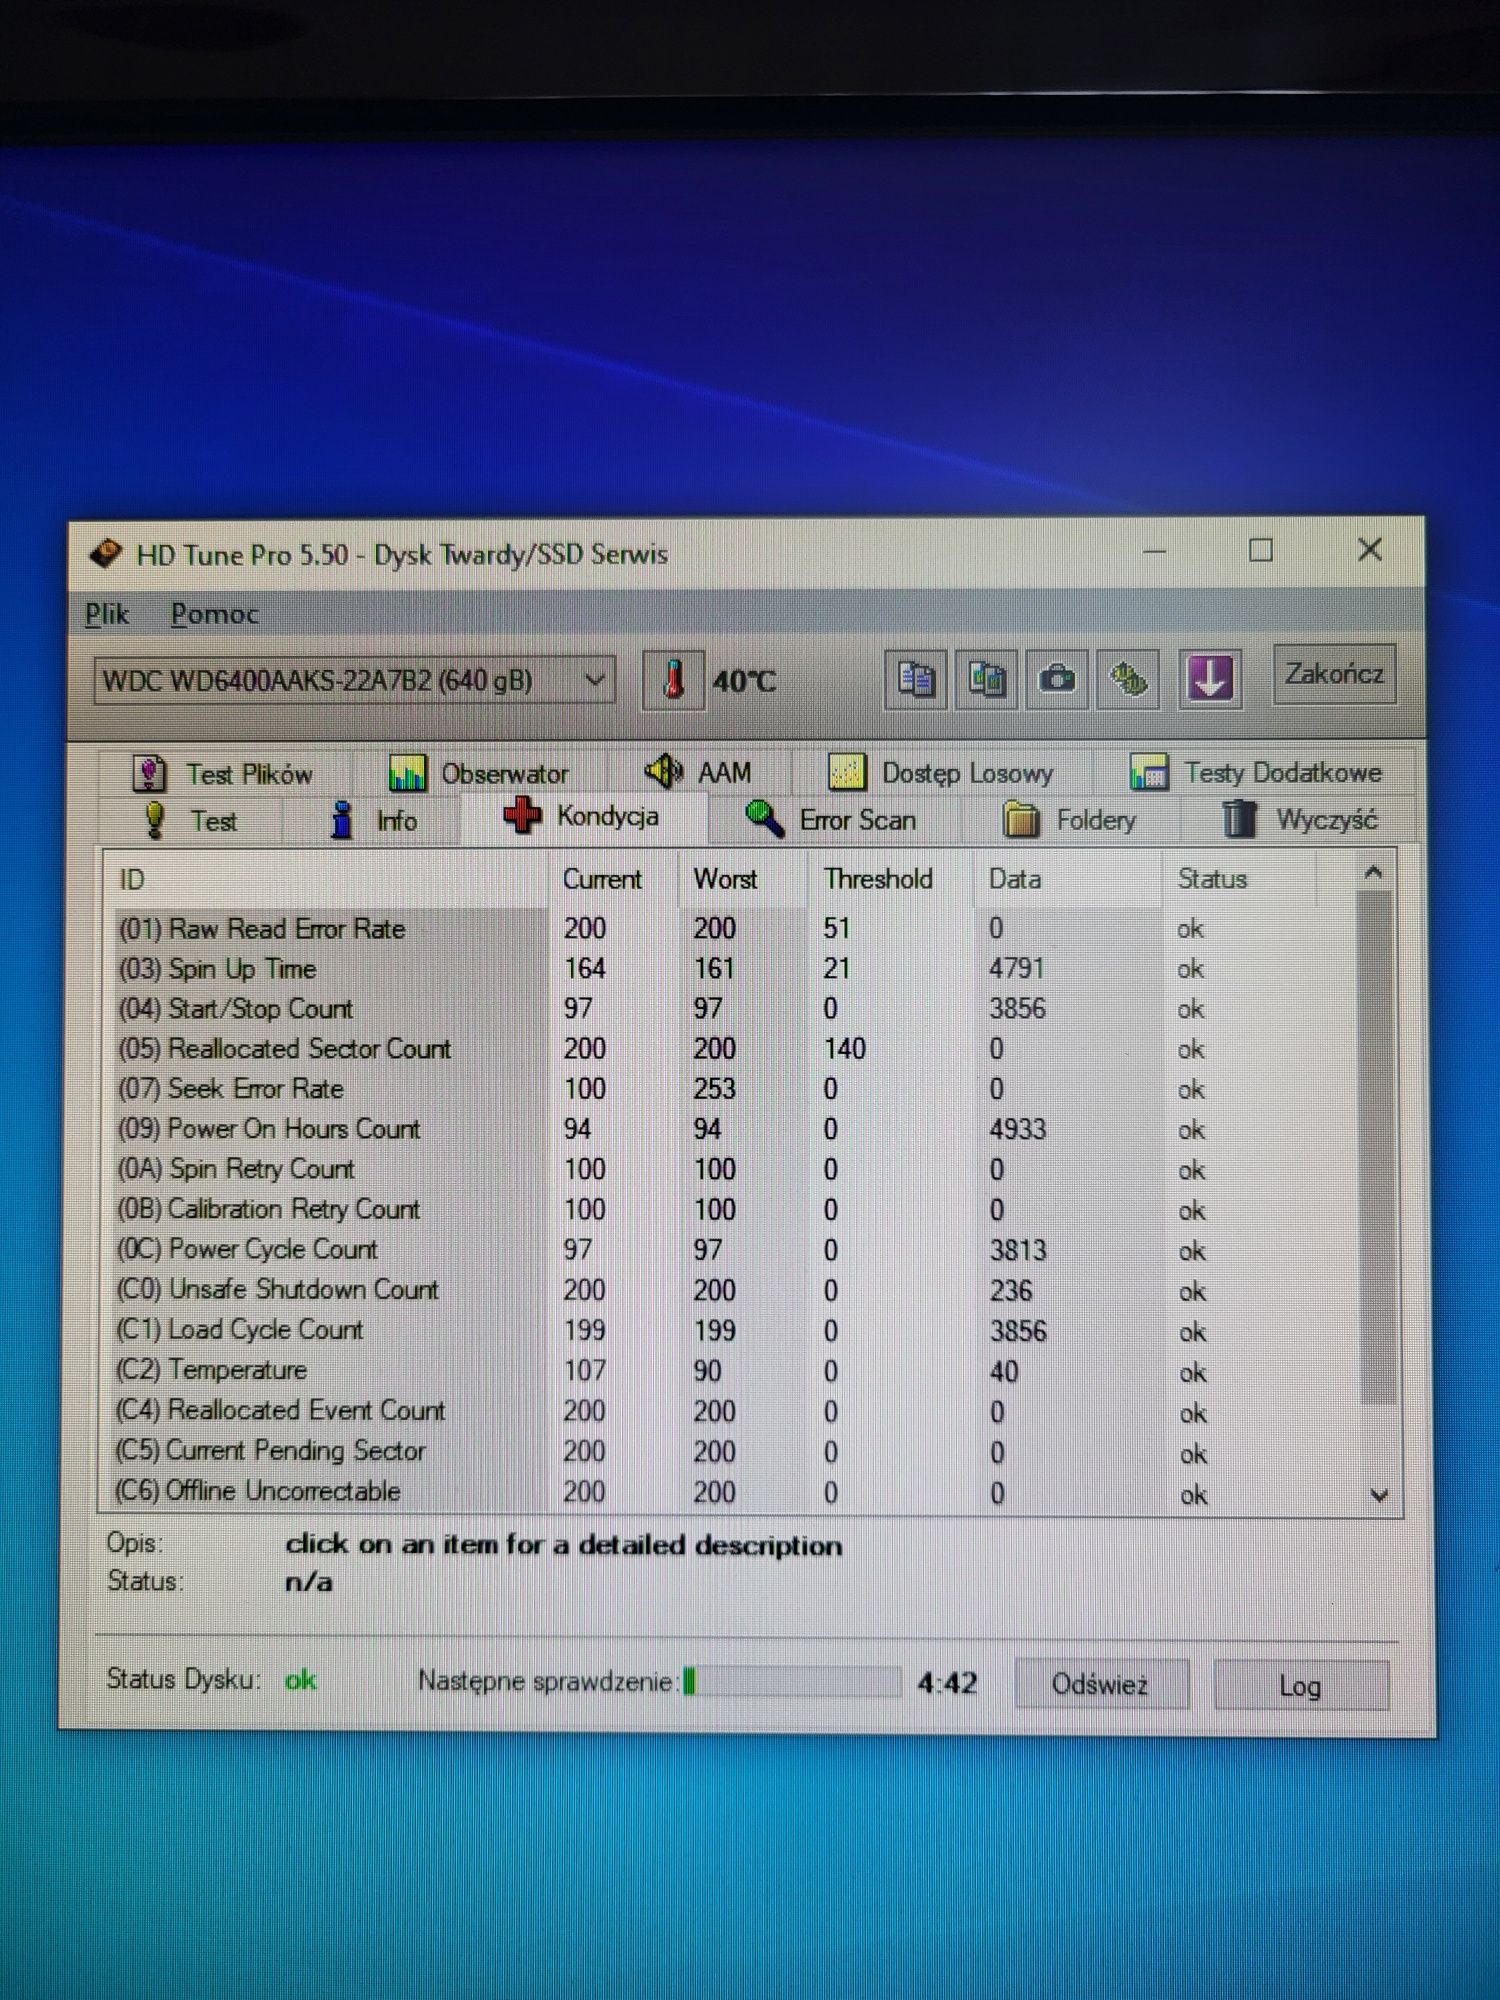Sort by the Status column header
This screenshot has height=2000, width=1500.
1240,879
